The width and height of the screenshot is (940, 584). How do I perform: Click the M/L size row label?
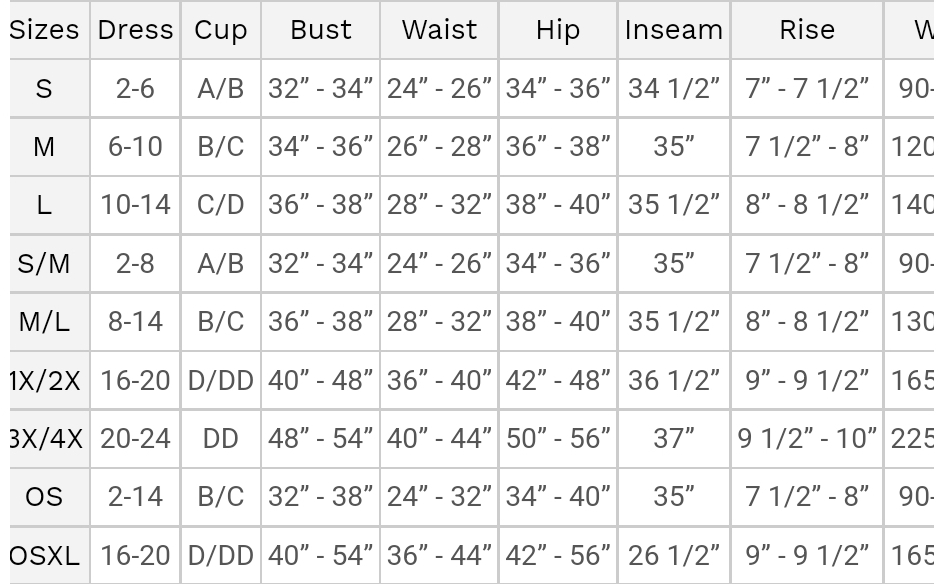tap(44, 322)
